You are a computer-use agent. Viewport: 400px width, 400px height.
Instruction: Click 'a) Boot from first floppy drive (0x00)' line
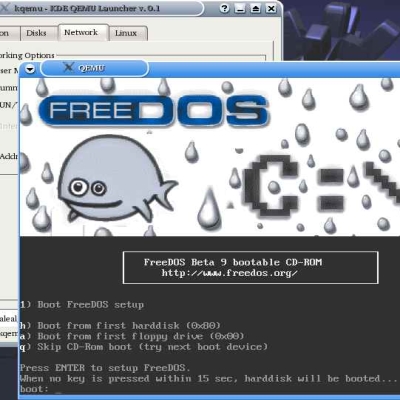132,336
